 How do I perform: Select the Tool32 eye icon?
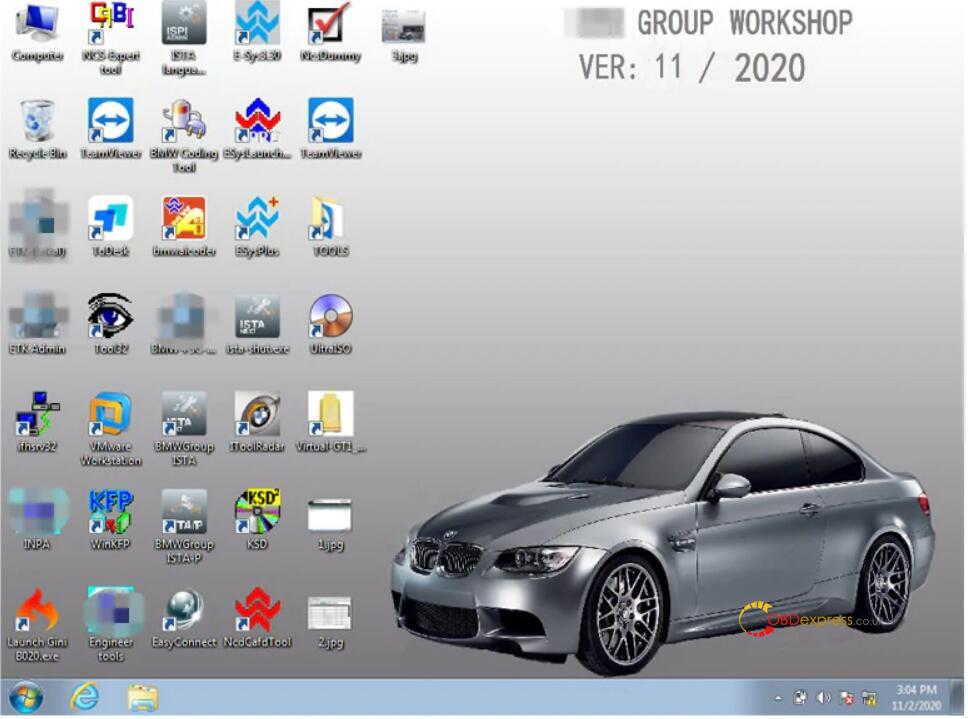point(110,316)
